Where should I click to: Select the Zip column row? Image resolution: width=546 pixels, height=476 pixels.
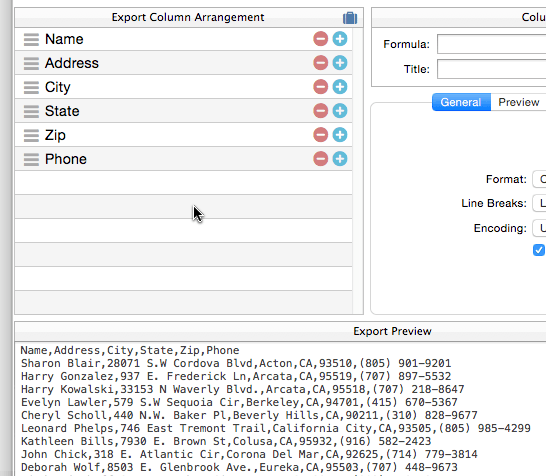coord(184,135)
